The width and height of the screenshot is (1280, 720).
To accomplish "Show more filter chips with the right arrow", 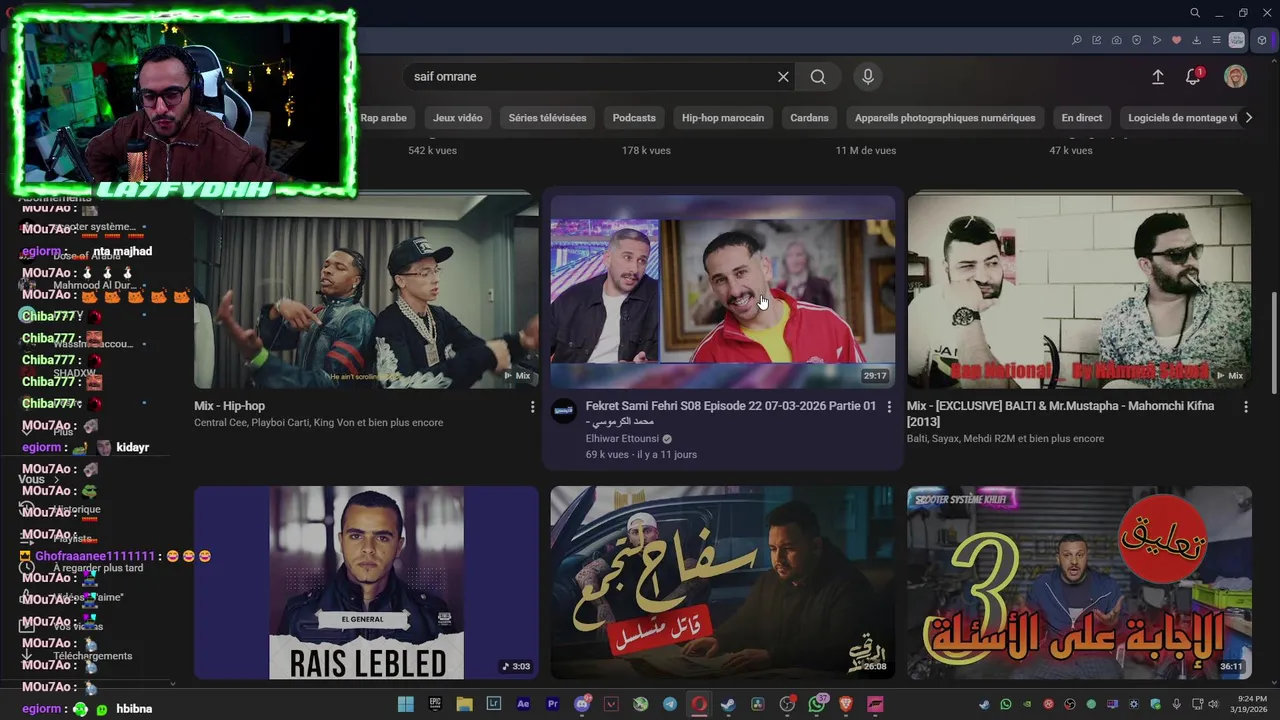I will point(1248,118).
